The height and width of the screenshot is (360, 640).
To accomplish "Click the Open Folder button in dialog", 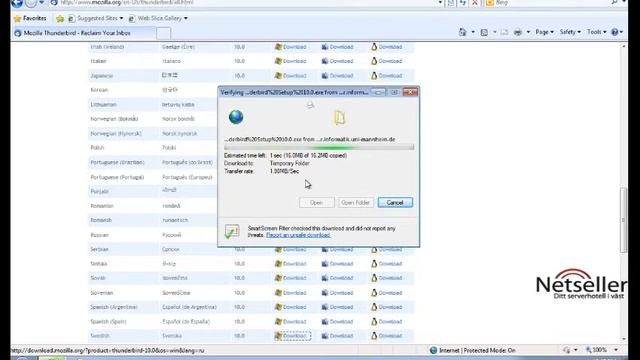I will tap(356, 202).
